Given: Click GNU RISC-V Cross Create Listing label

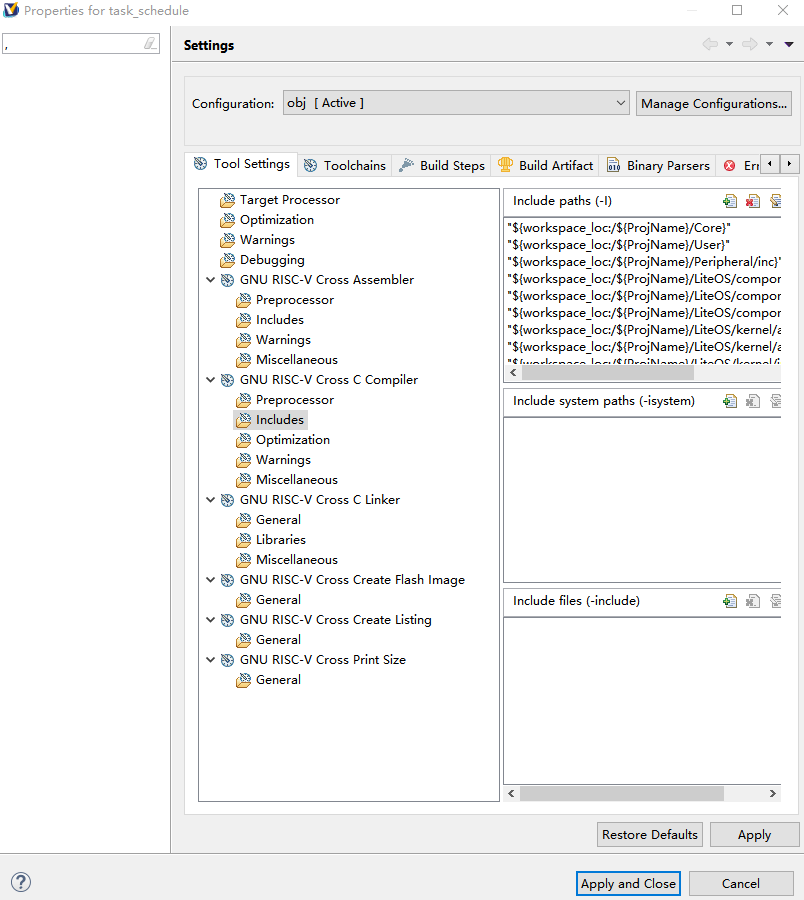Looking at the screenshot, I should 336,620.
